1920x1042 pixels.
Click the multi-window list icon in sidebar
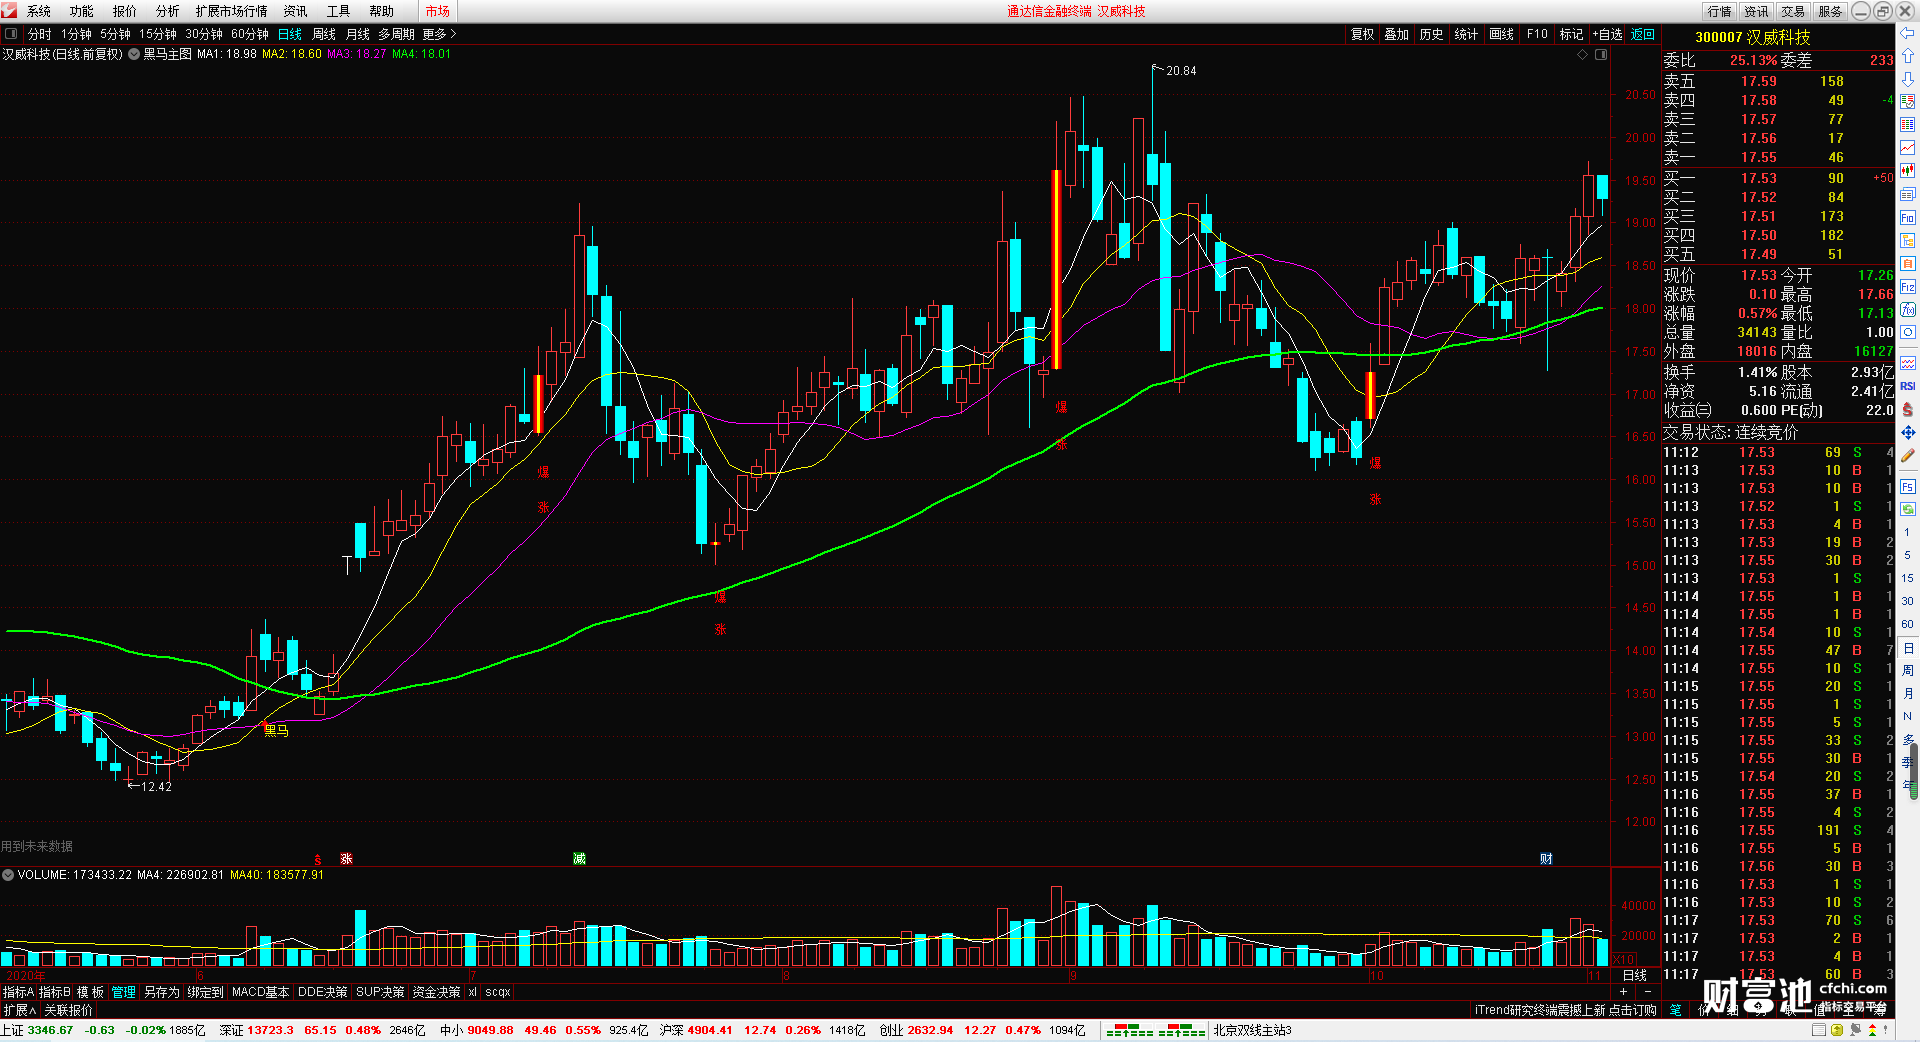coord(1907,194)
